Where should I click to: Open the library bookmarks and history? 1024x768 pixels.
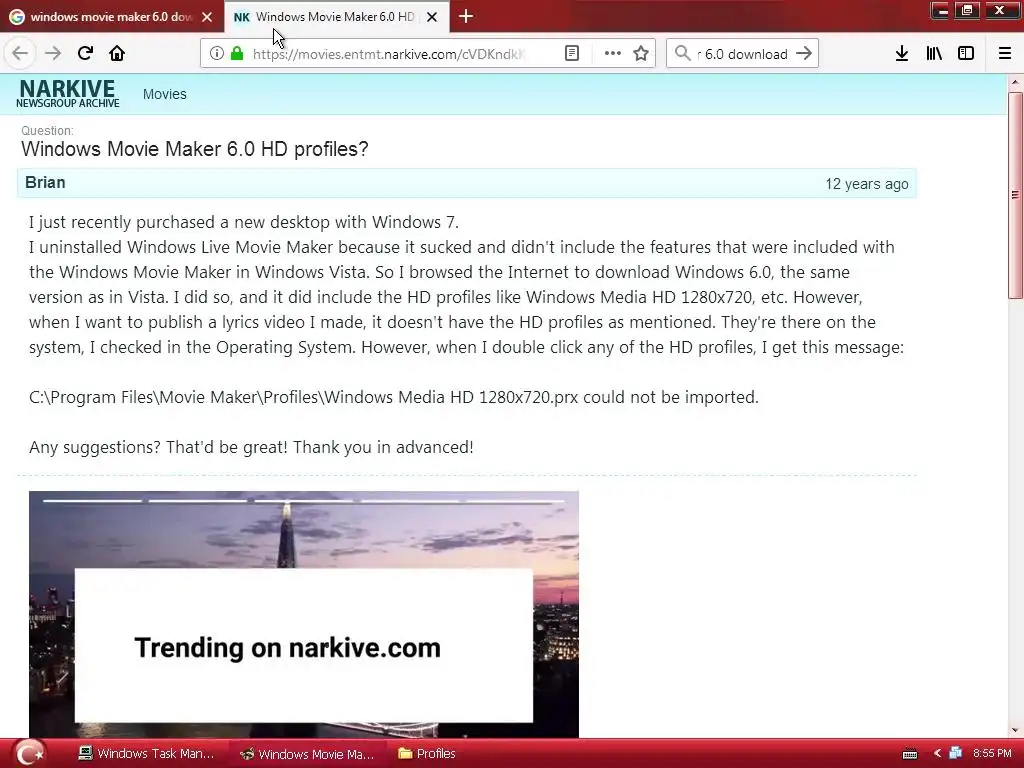(934, 54)
